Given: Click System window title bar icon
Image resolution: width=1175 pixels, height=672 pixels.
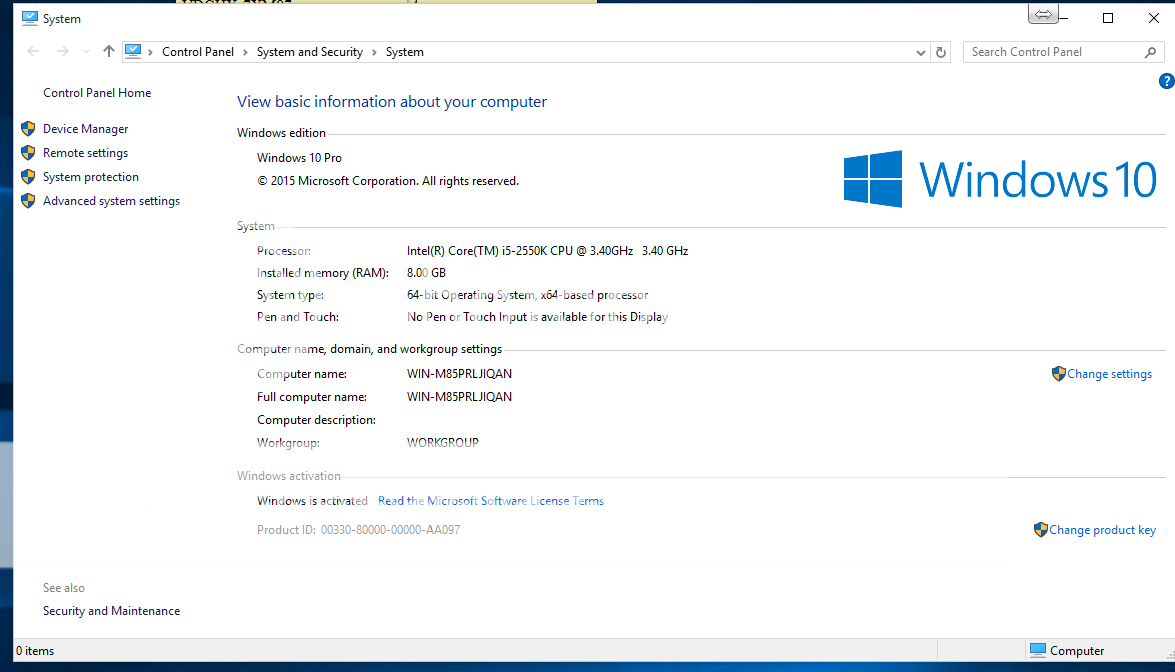Looking at the screenshot, I should (x=29, y=19).
